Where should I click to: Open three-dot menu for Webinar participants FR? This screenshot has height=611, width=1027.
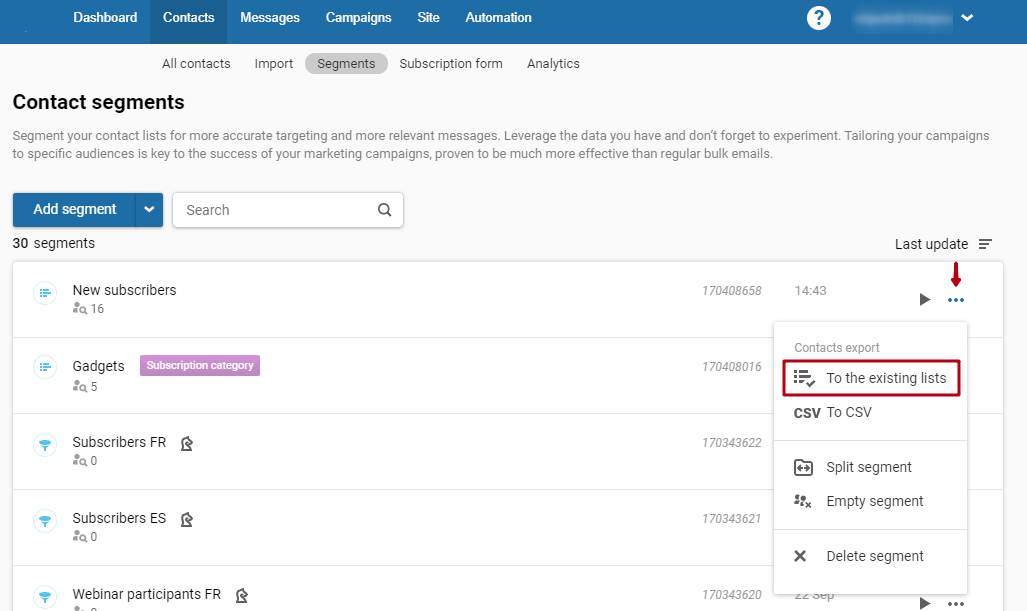coord(956,604)
